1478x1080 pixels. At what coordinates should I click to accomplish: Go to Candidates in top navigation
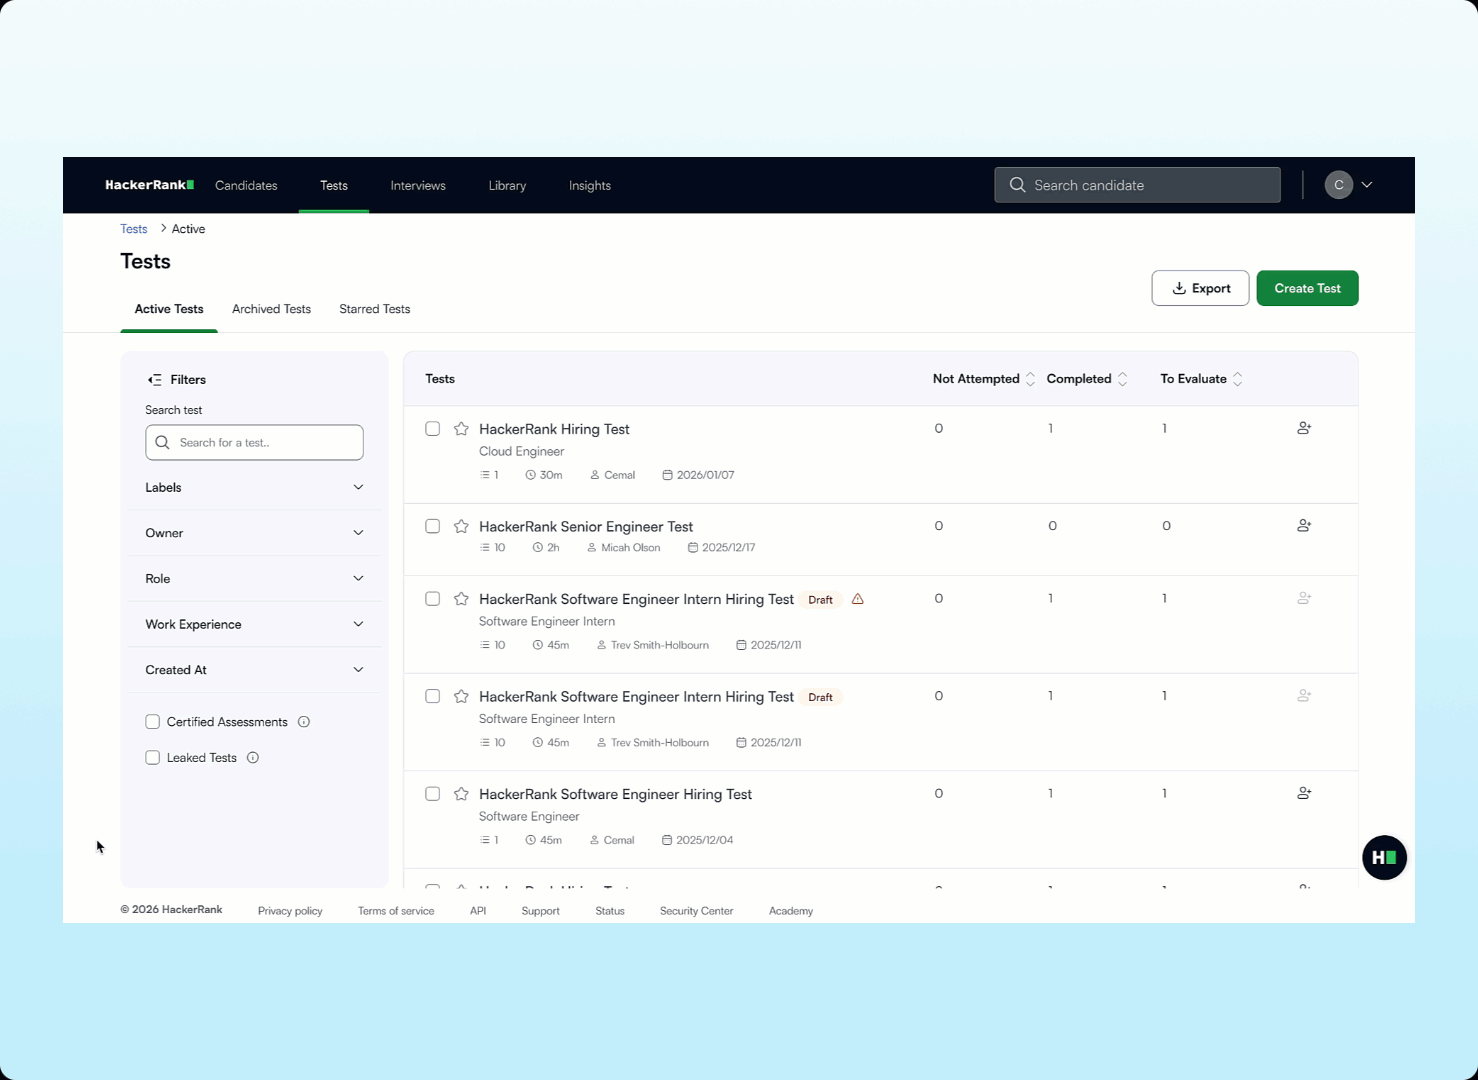click(246, 186)
